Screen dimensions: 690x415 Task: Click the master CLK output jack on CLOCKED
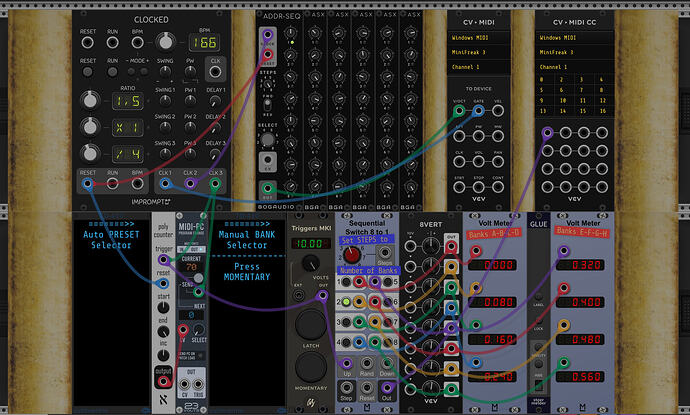point(215,71)
